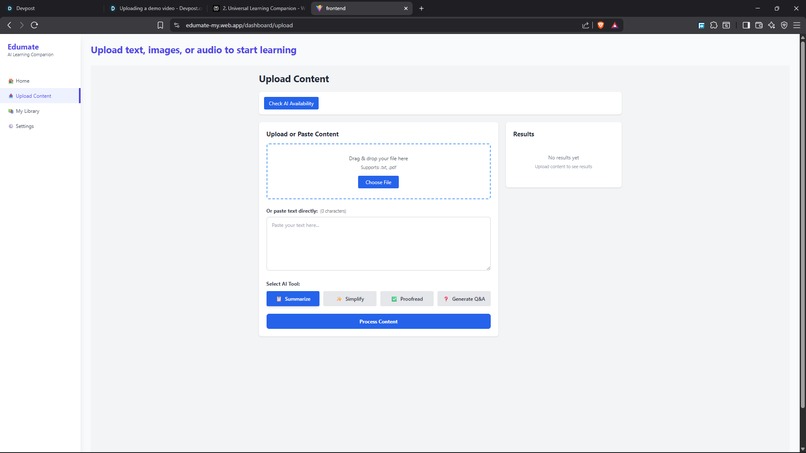Screen dimensions: 806x453
Task: Click the Settings gear icon in sidebar
Action: [x=11, y=126]
